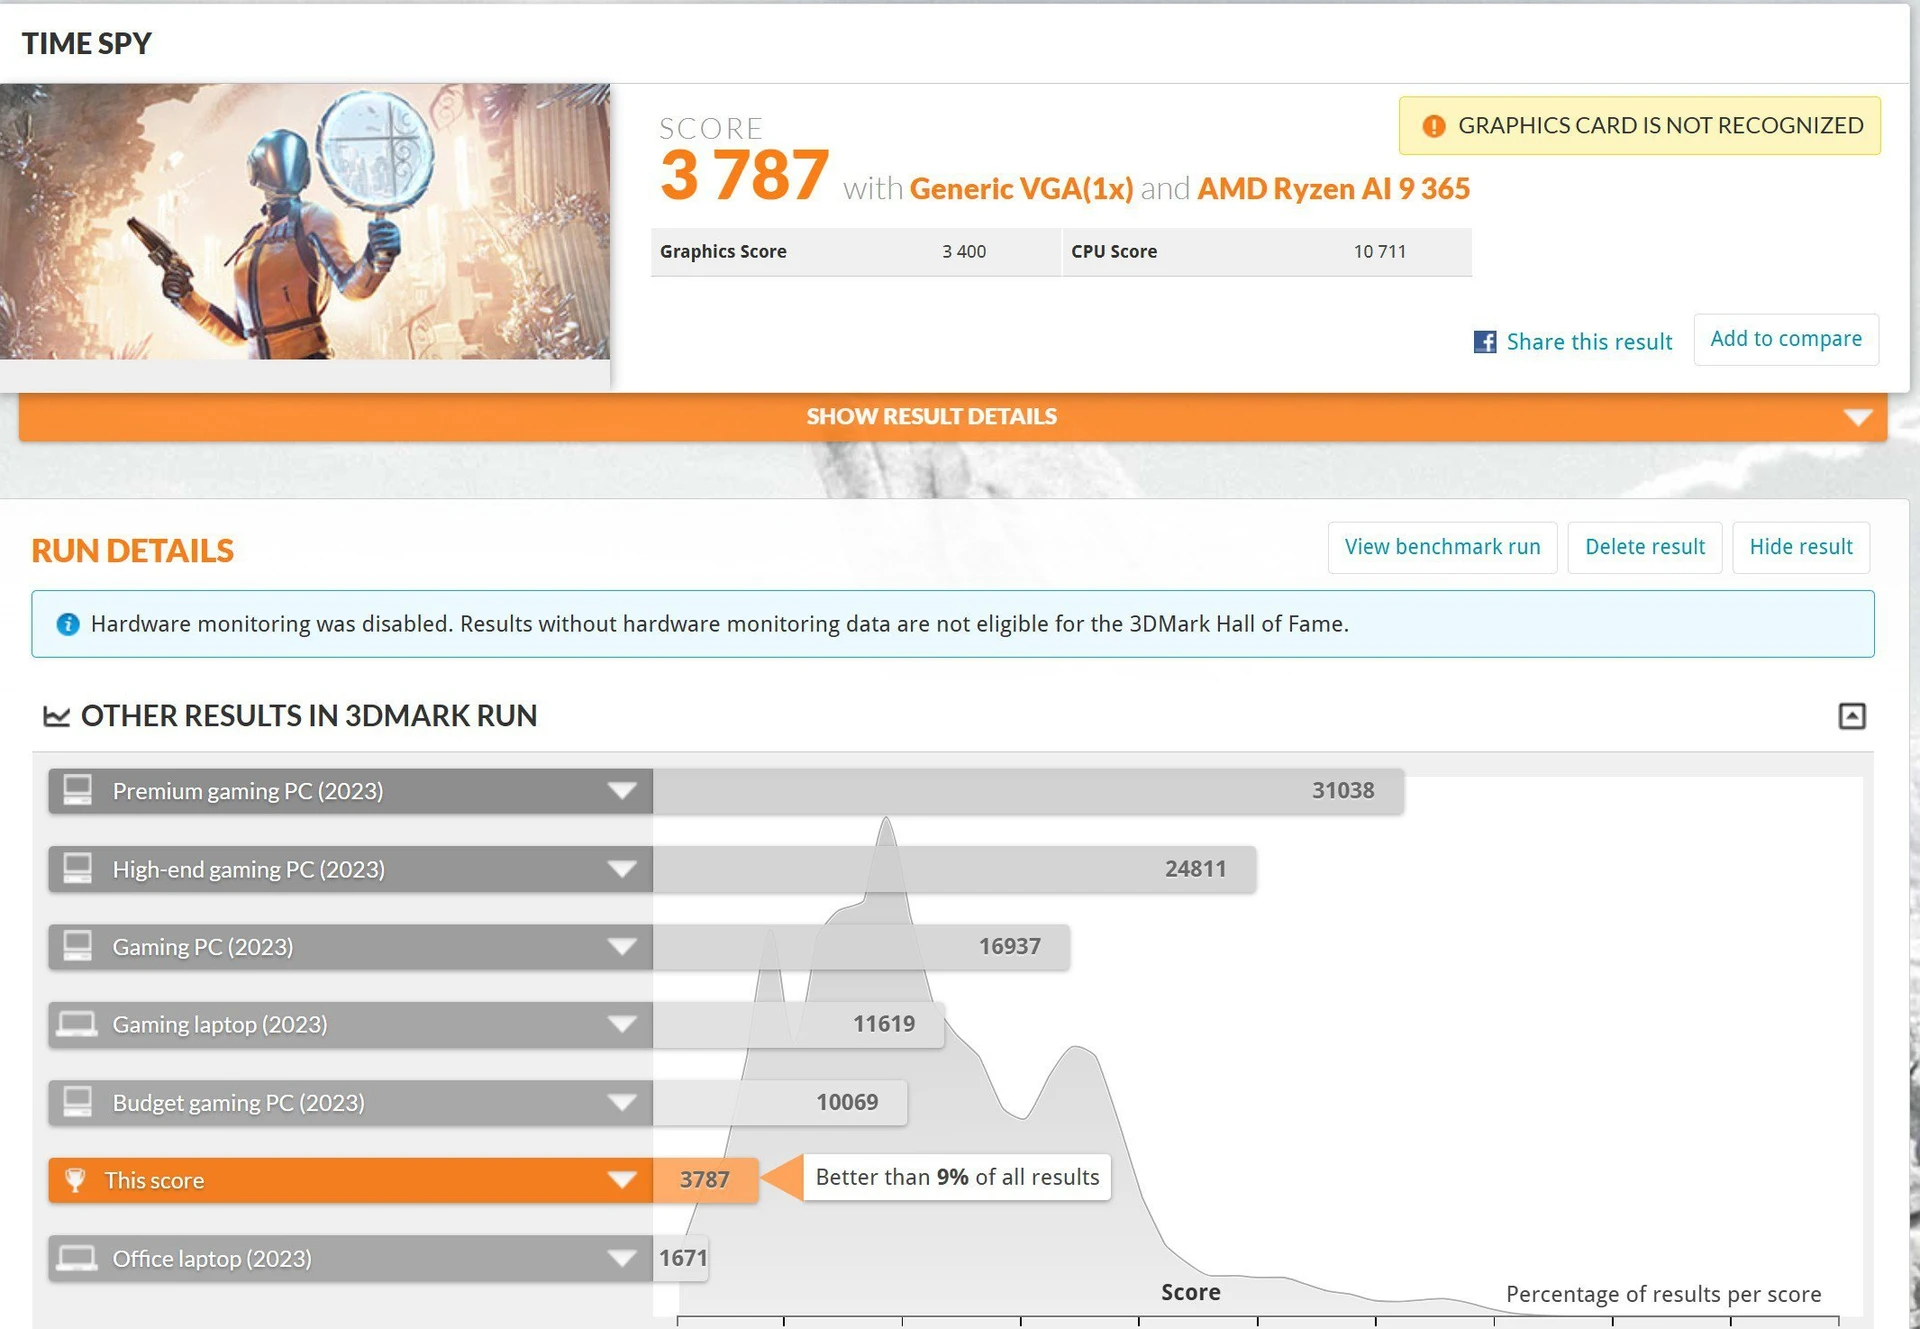Click the laptop icon on Gaming laptop row
Image resolution: width=1920 pixels, height=1329 pixels.
tap(77, 1024)
